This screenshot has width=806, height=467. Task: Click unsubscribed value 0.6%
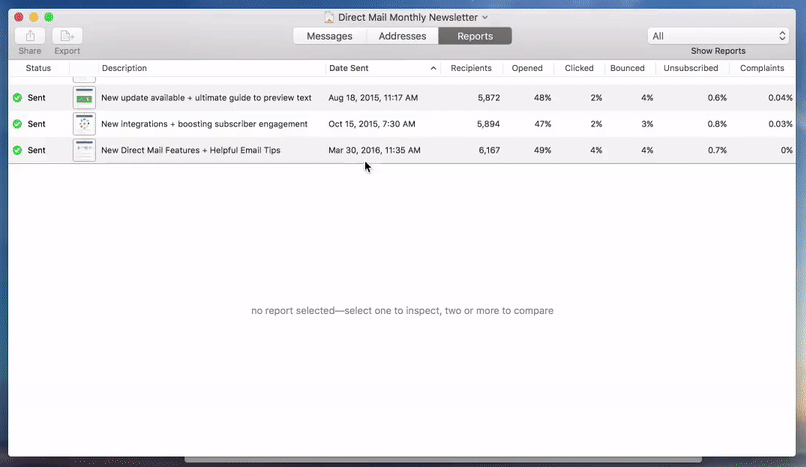coord(717,98)
